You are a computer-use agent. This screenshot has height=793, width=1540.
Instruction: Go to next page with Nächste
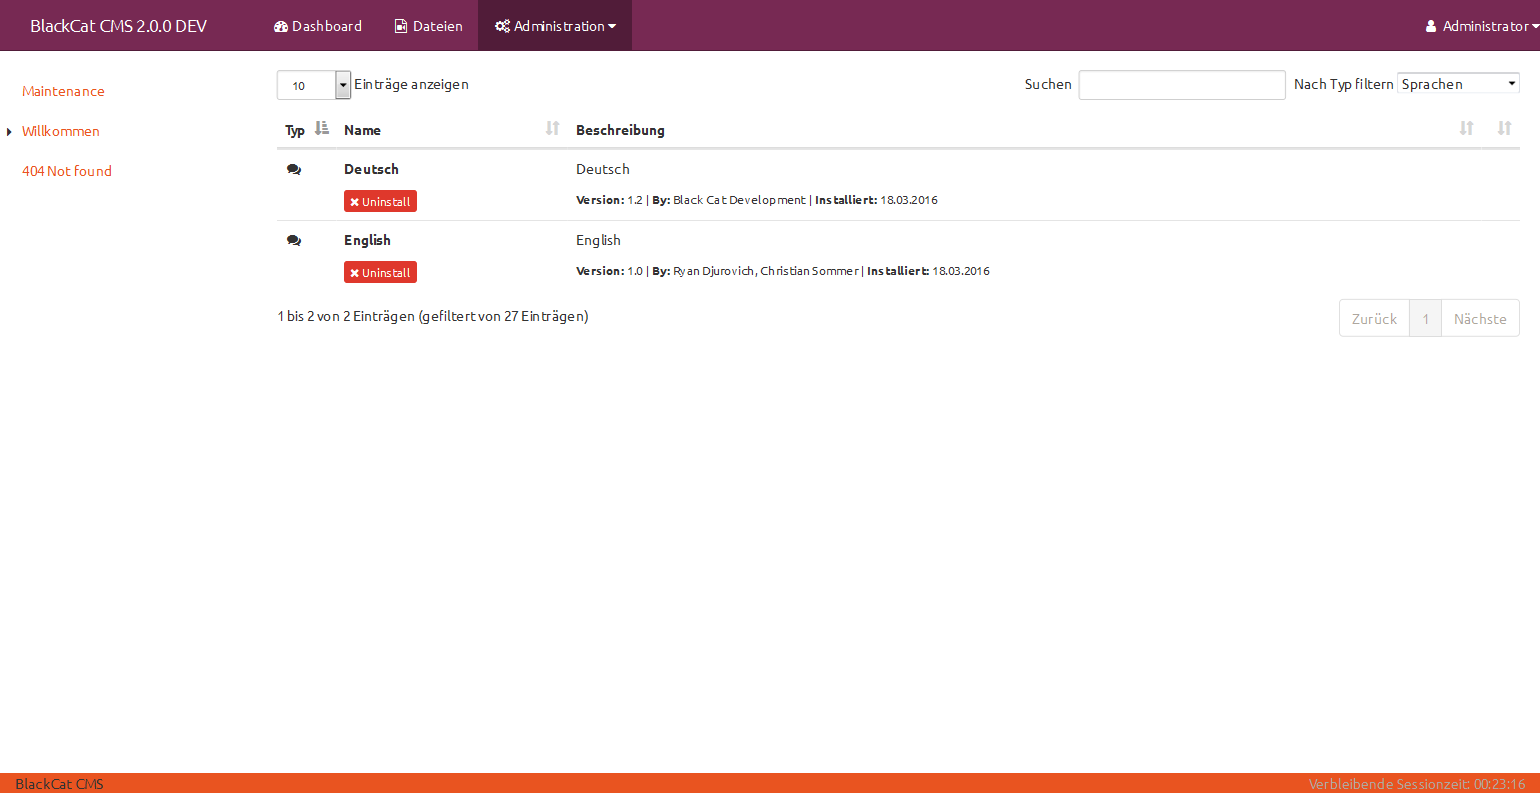click(x=1480, y=319)
